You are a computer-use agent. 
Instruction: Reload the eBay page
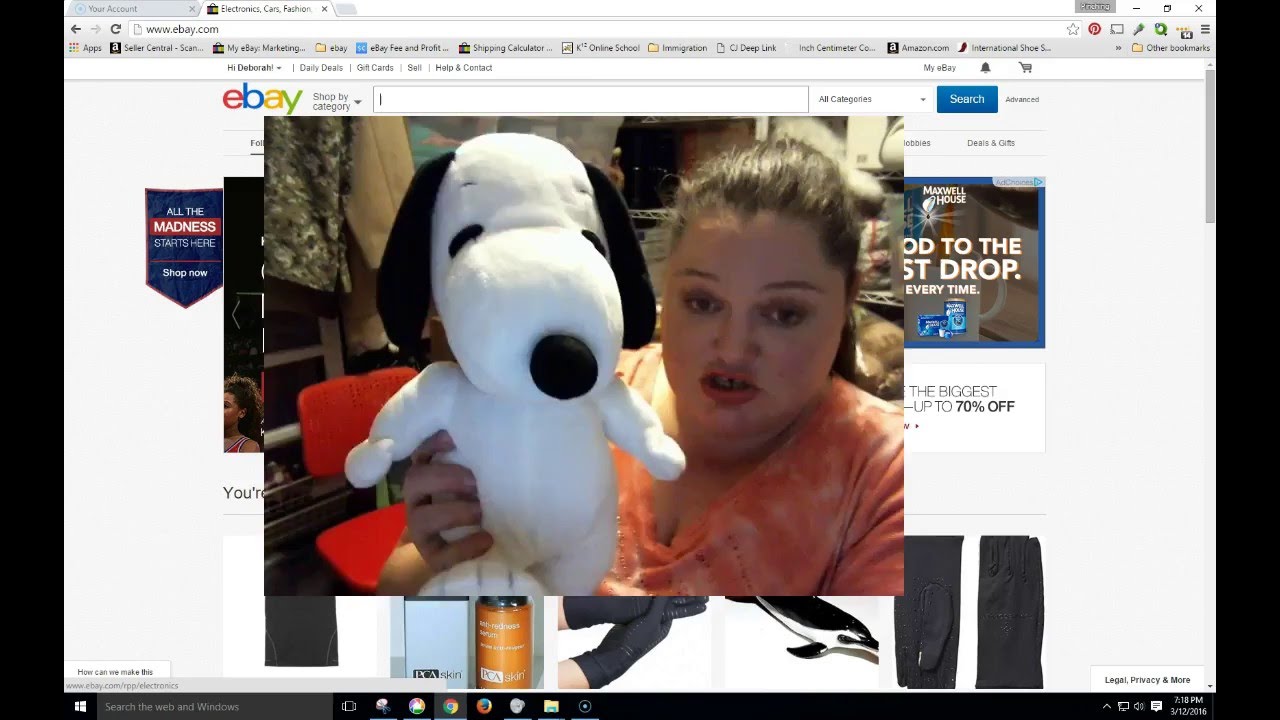[x=116, y=29]
